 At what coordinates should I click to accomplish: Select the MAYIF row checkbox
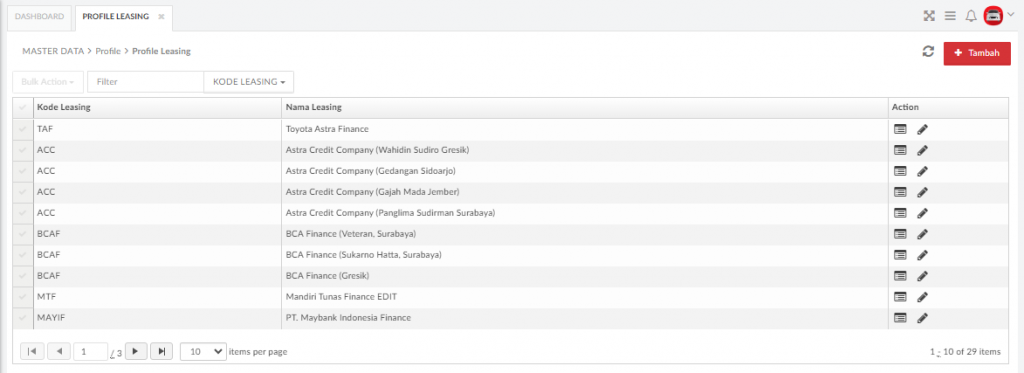point(23,317)
